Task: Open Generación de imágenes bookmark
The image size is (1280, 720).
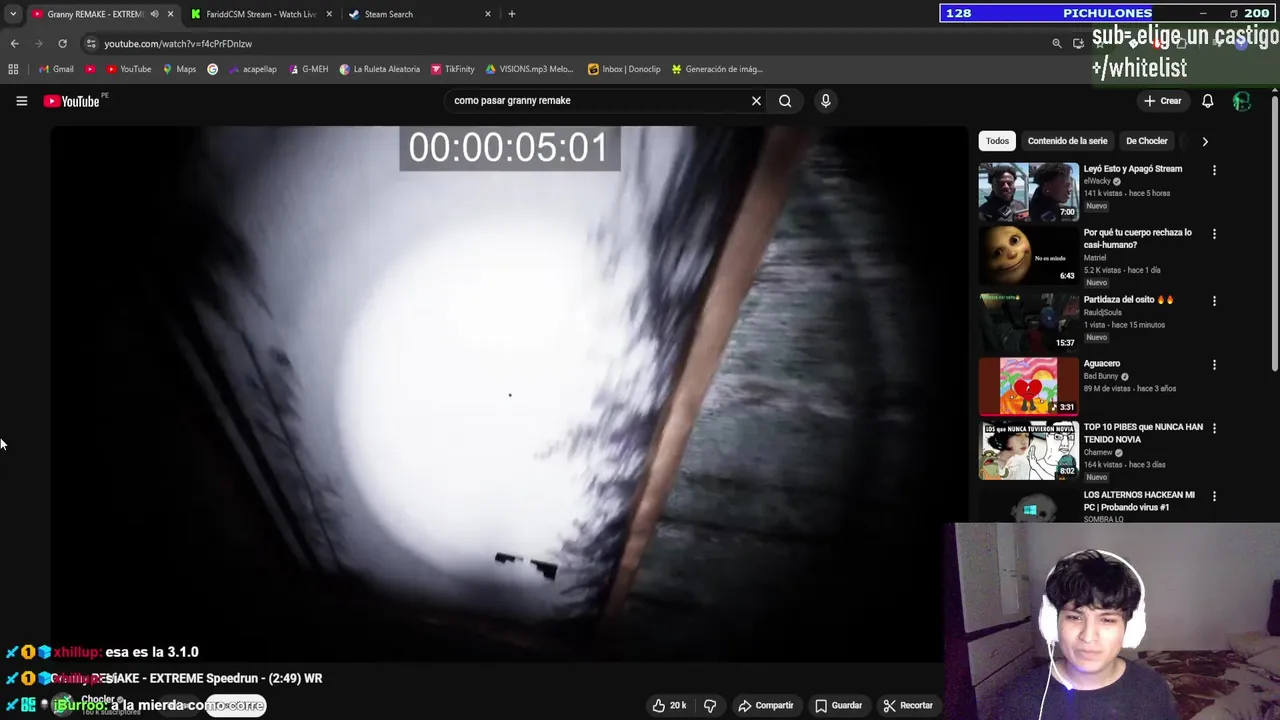Action: 717,69
